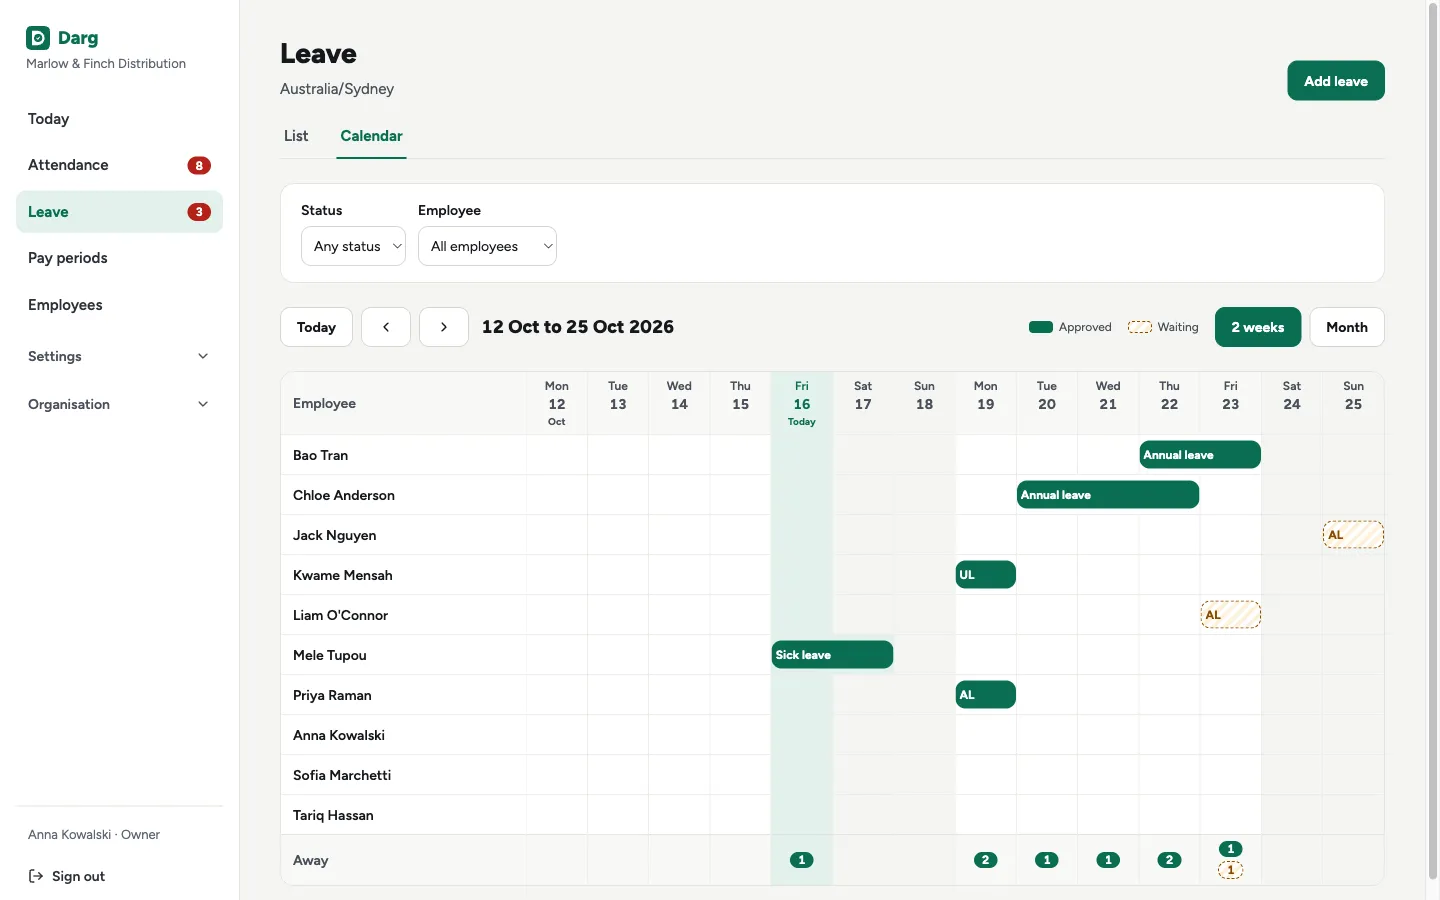Viewport: 1440px width, 900px height.
Task: Open Kwame Mensah's UL entry
Action: click(986, 575)
